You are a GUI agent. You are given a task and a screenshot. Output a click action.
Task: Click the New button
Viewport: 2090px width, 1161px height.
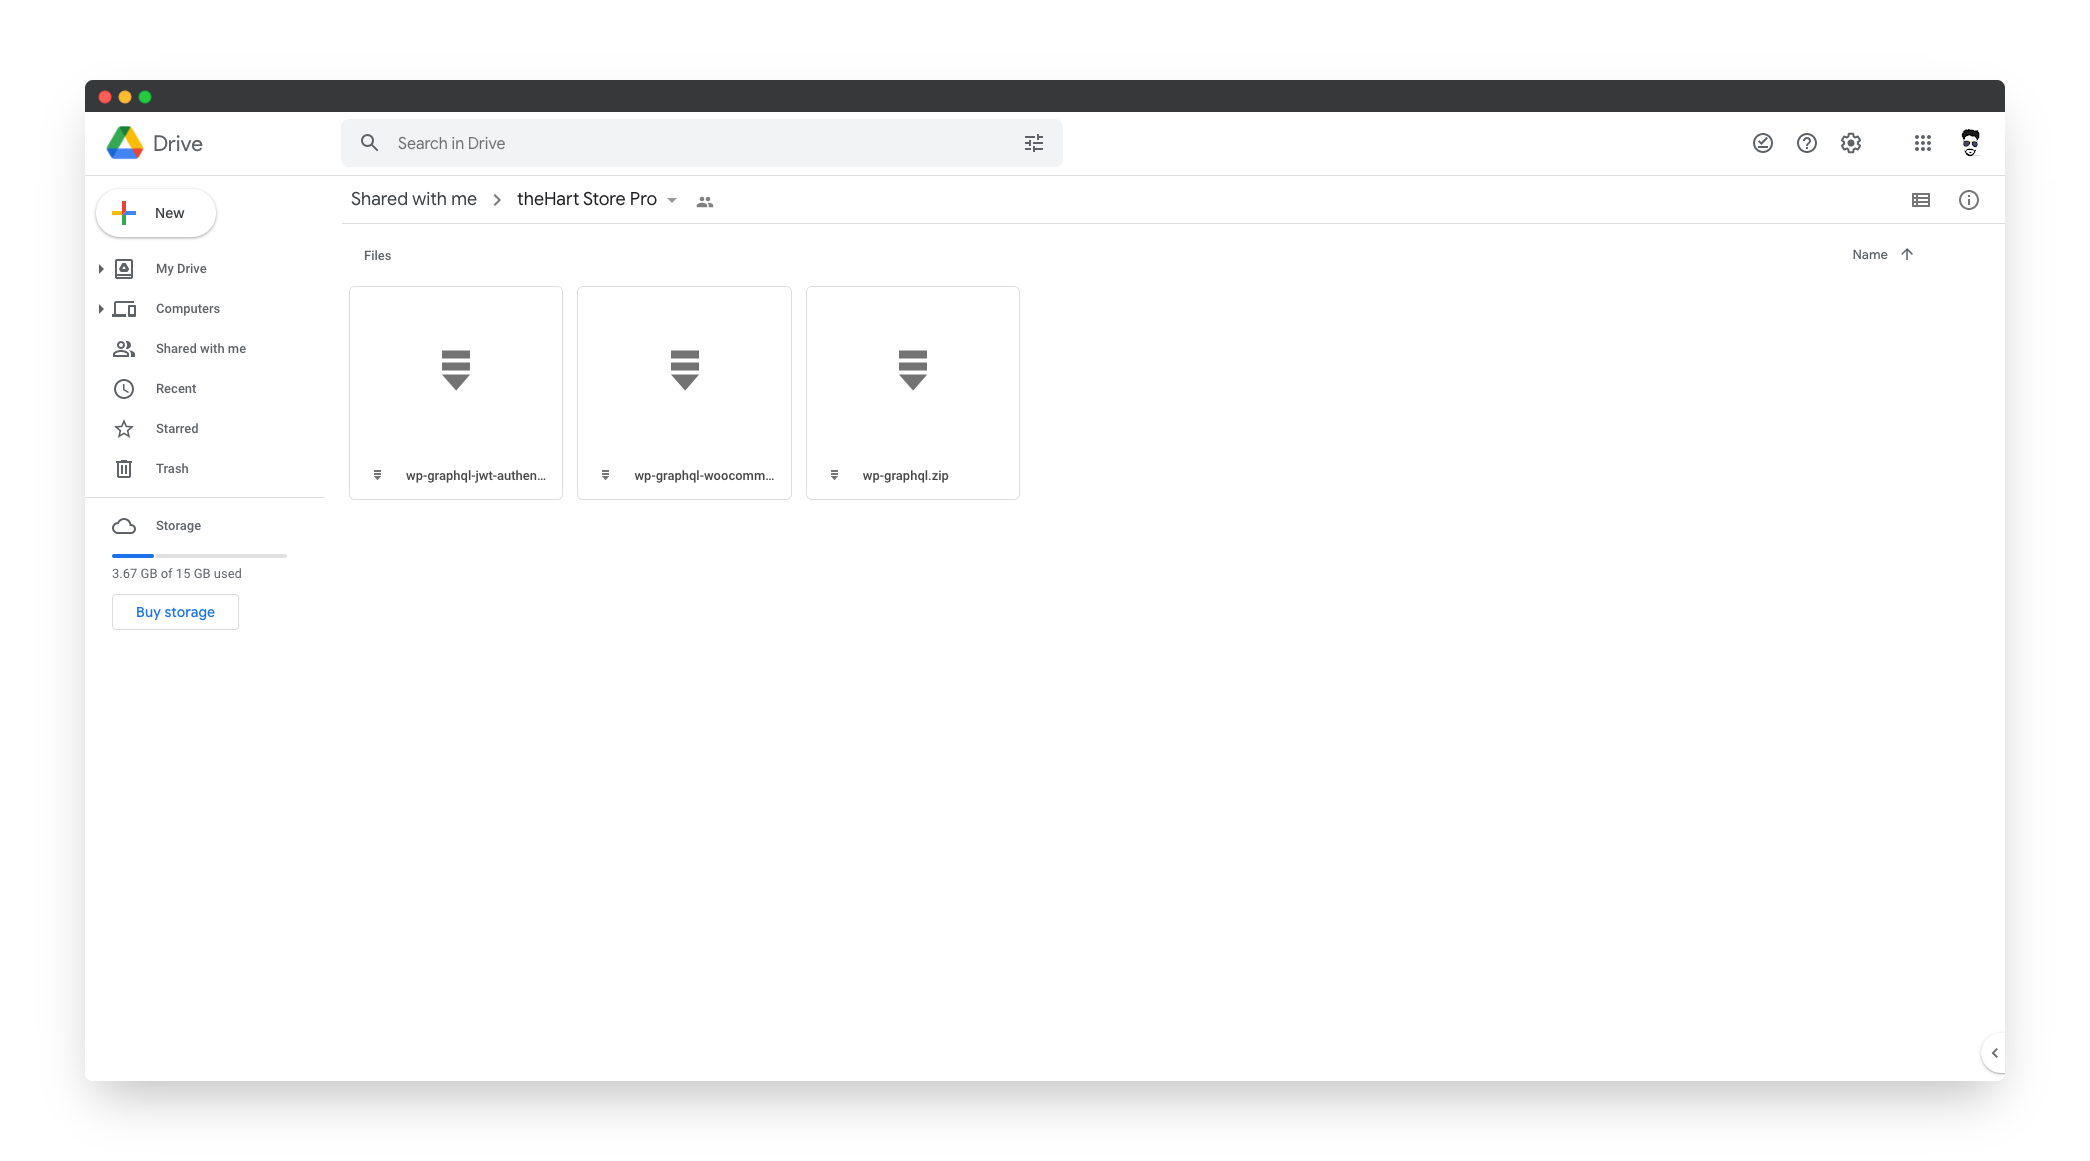click(x=154, y=213)
